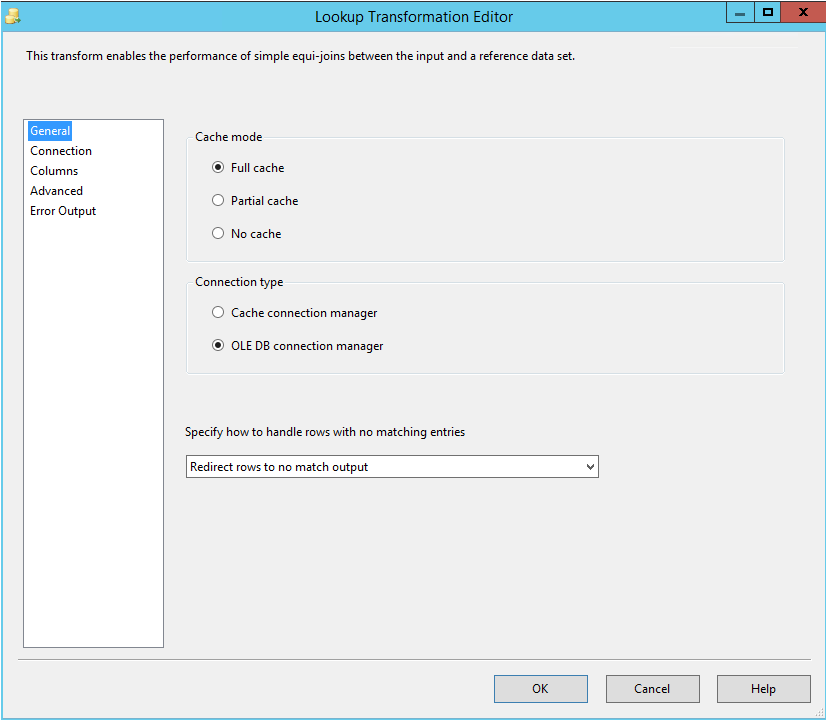This screenshot has height=721, width=827.
Task: Switch to the Connection page
Action: tap(61, 151)
